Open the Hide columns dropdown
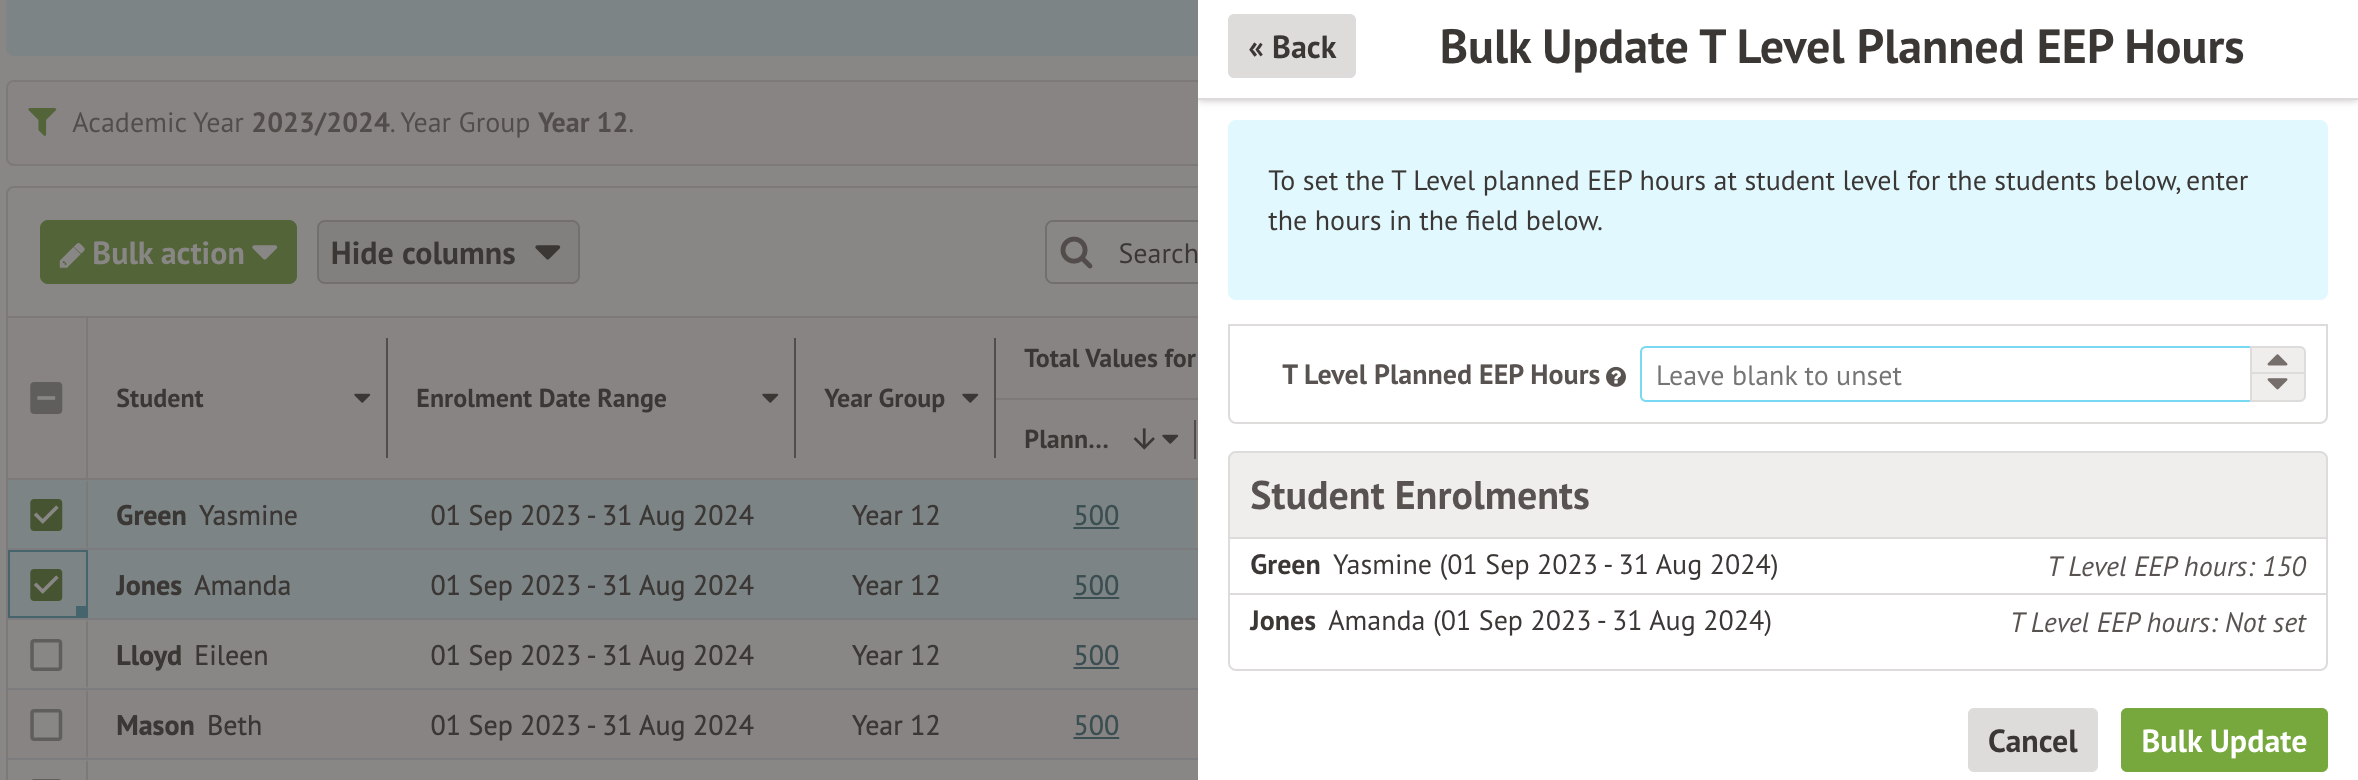 click(447, 253)
